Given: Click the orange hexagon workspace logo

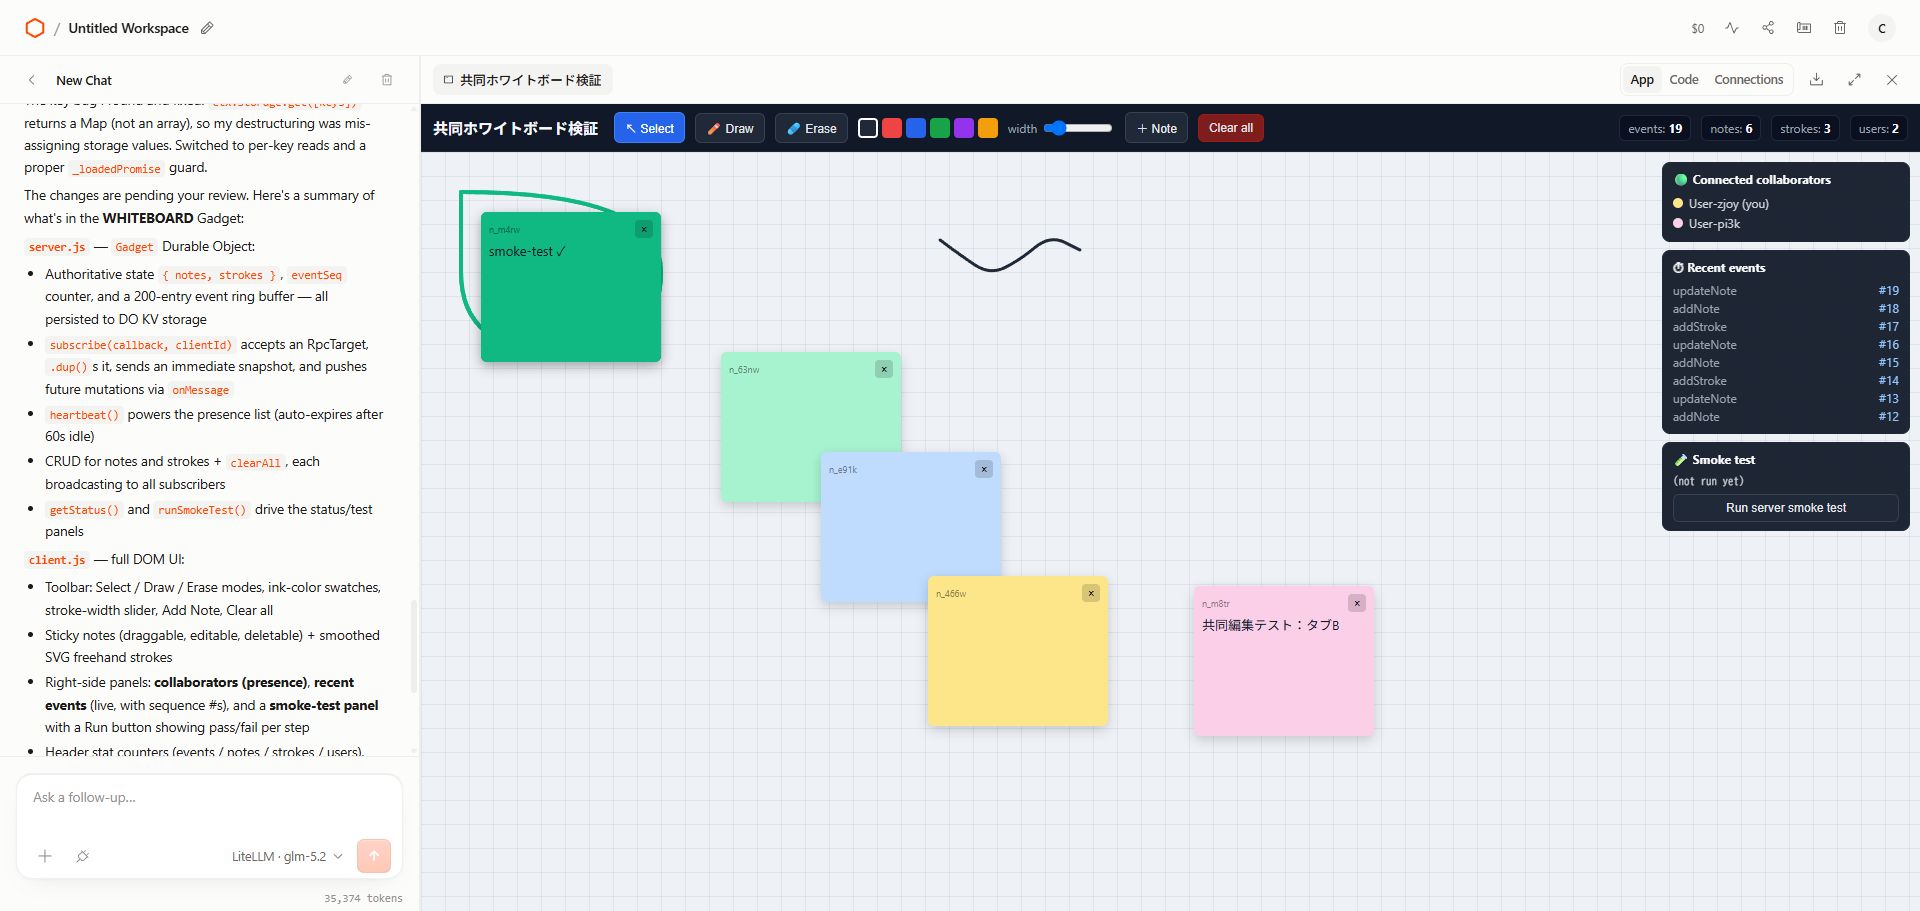Looking at the screenshot, I should [x=35, y=28].
